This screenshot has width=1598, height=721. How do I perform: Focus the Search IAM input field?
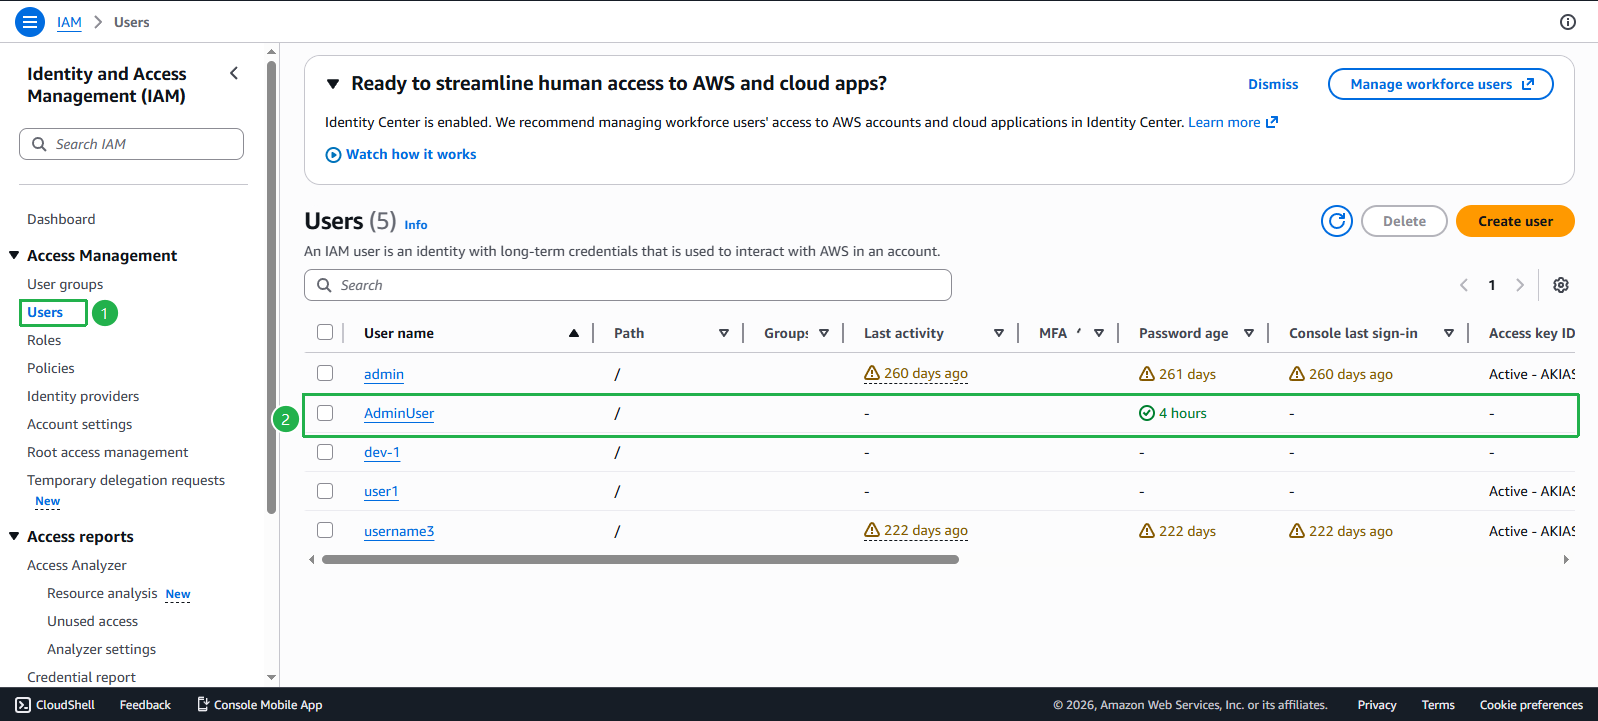(131, 144)
